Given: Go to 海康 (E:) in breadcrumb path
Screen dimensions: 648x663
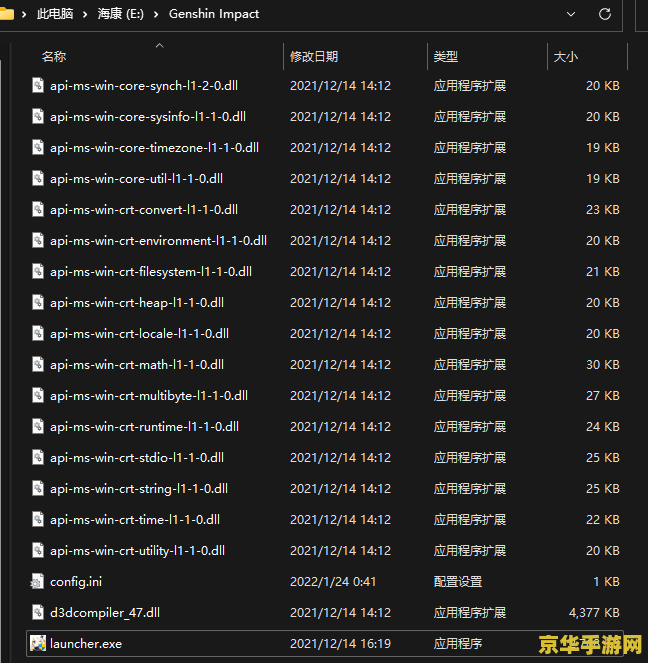Looking at the screenshot, I should [120, 14].
